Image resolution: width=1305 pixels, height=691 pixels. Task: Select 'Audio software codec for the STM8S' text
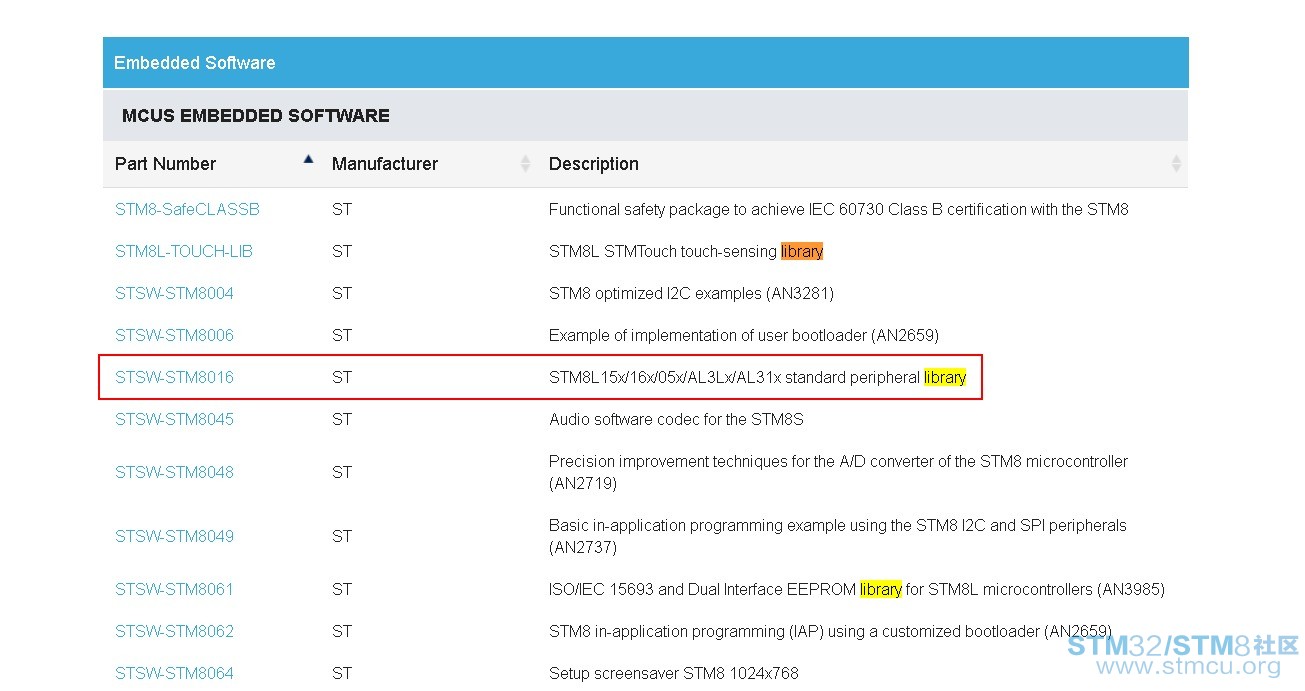(676, 419)
